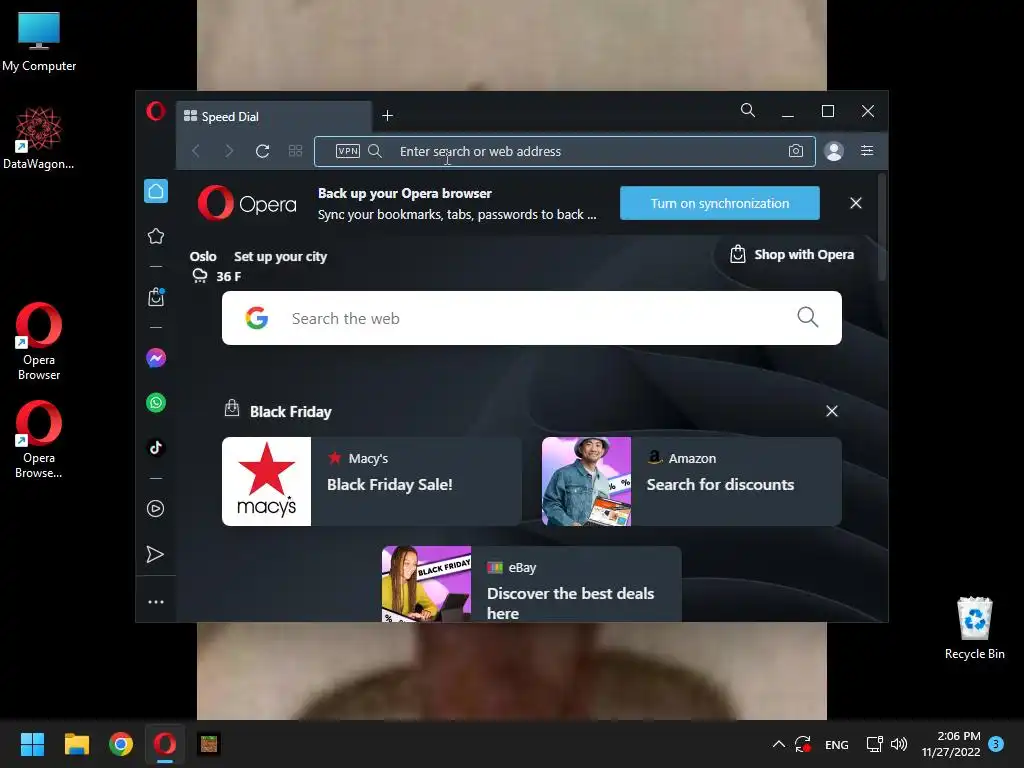The width and height of the screenshot is (1024, 768).
Task: Open Bookmarks star in sidebar
Action: pyautogui.click(x=156, y=236)
